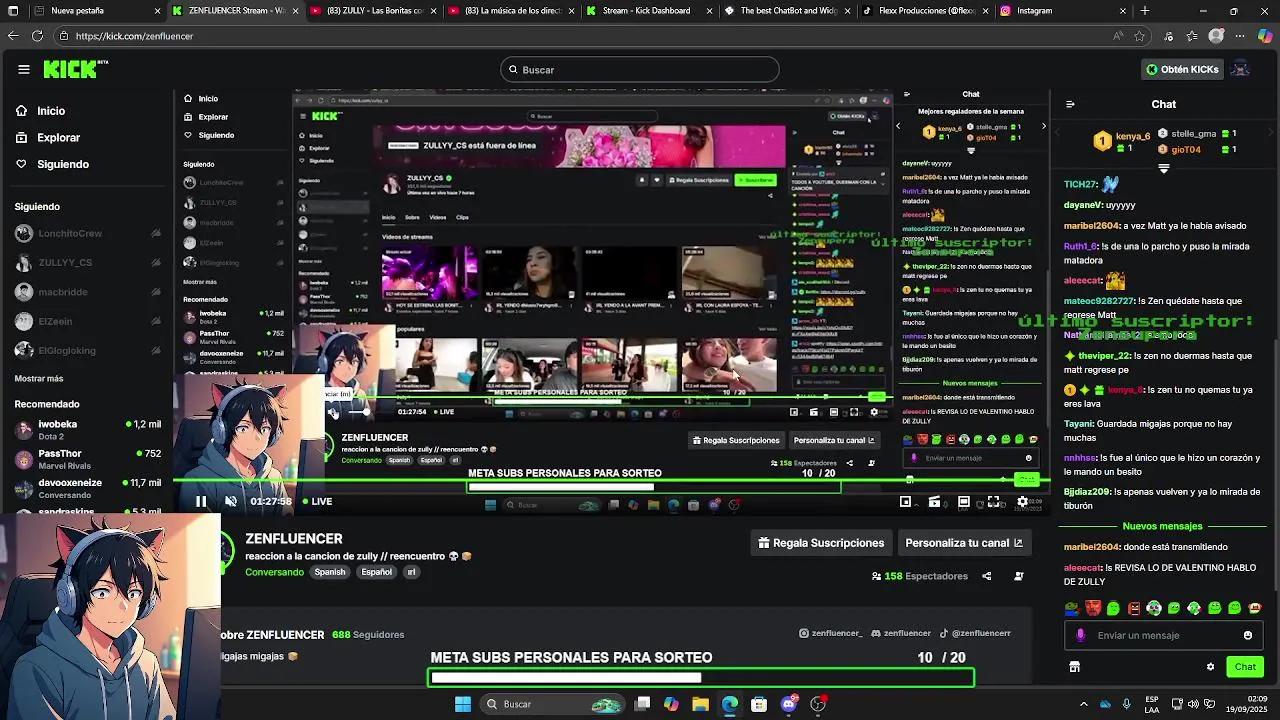
Task: Click the Spanish tag
Action: (x=329, y=572)
